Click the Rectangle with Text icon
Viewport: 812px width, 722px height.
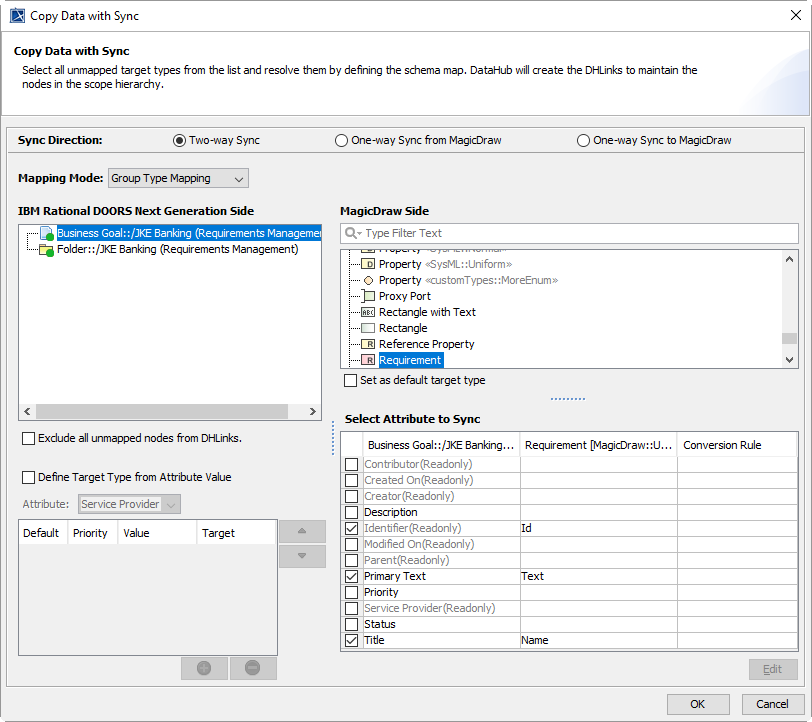point(368,312)
